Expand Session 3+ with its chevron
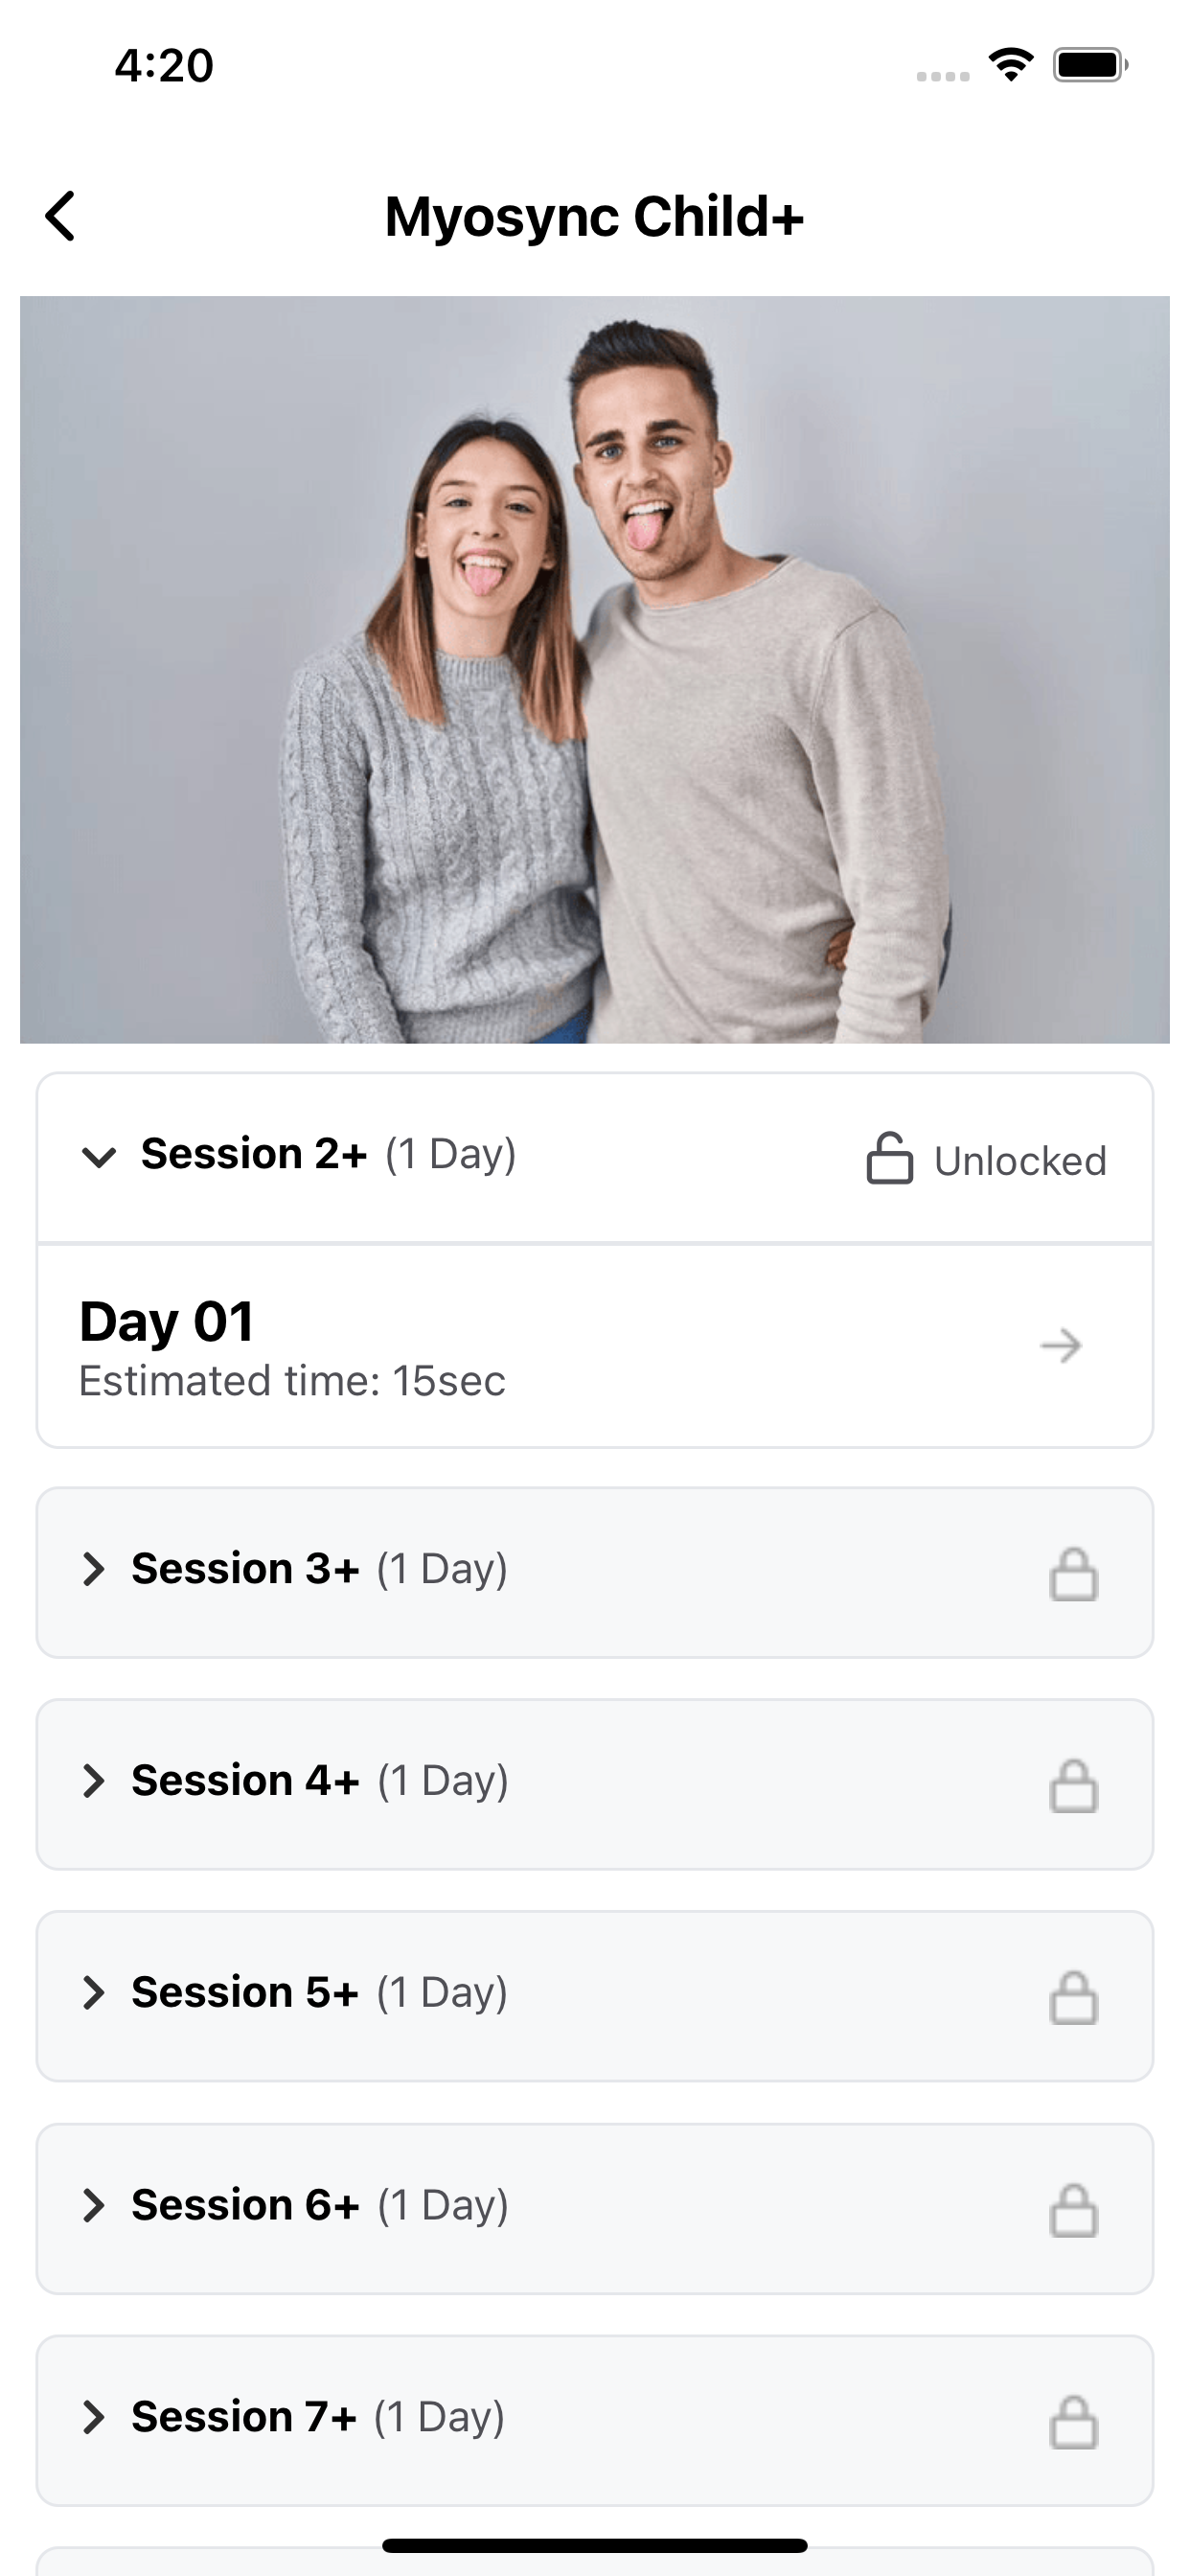The width and height of the screenshot is (1190, 2576). coord(93,1569)
